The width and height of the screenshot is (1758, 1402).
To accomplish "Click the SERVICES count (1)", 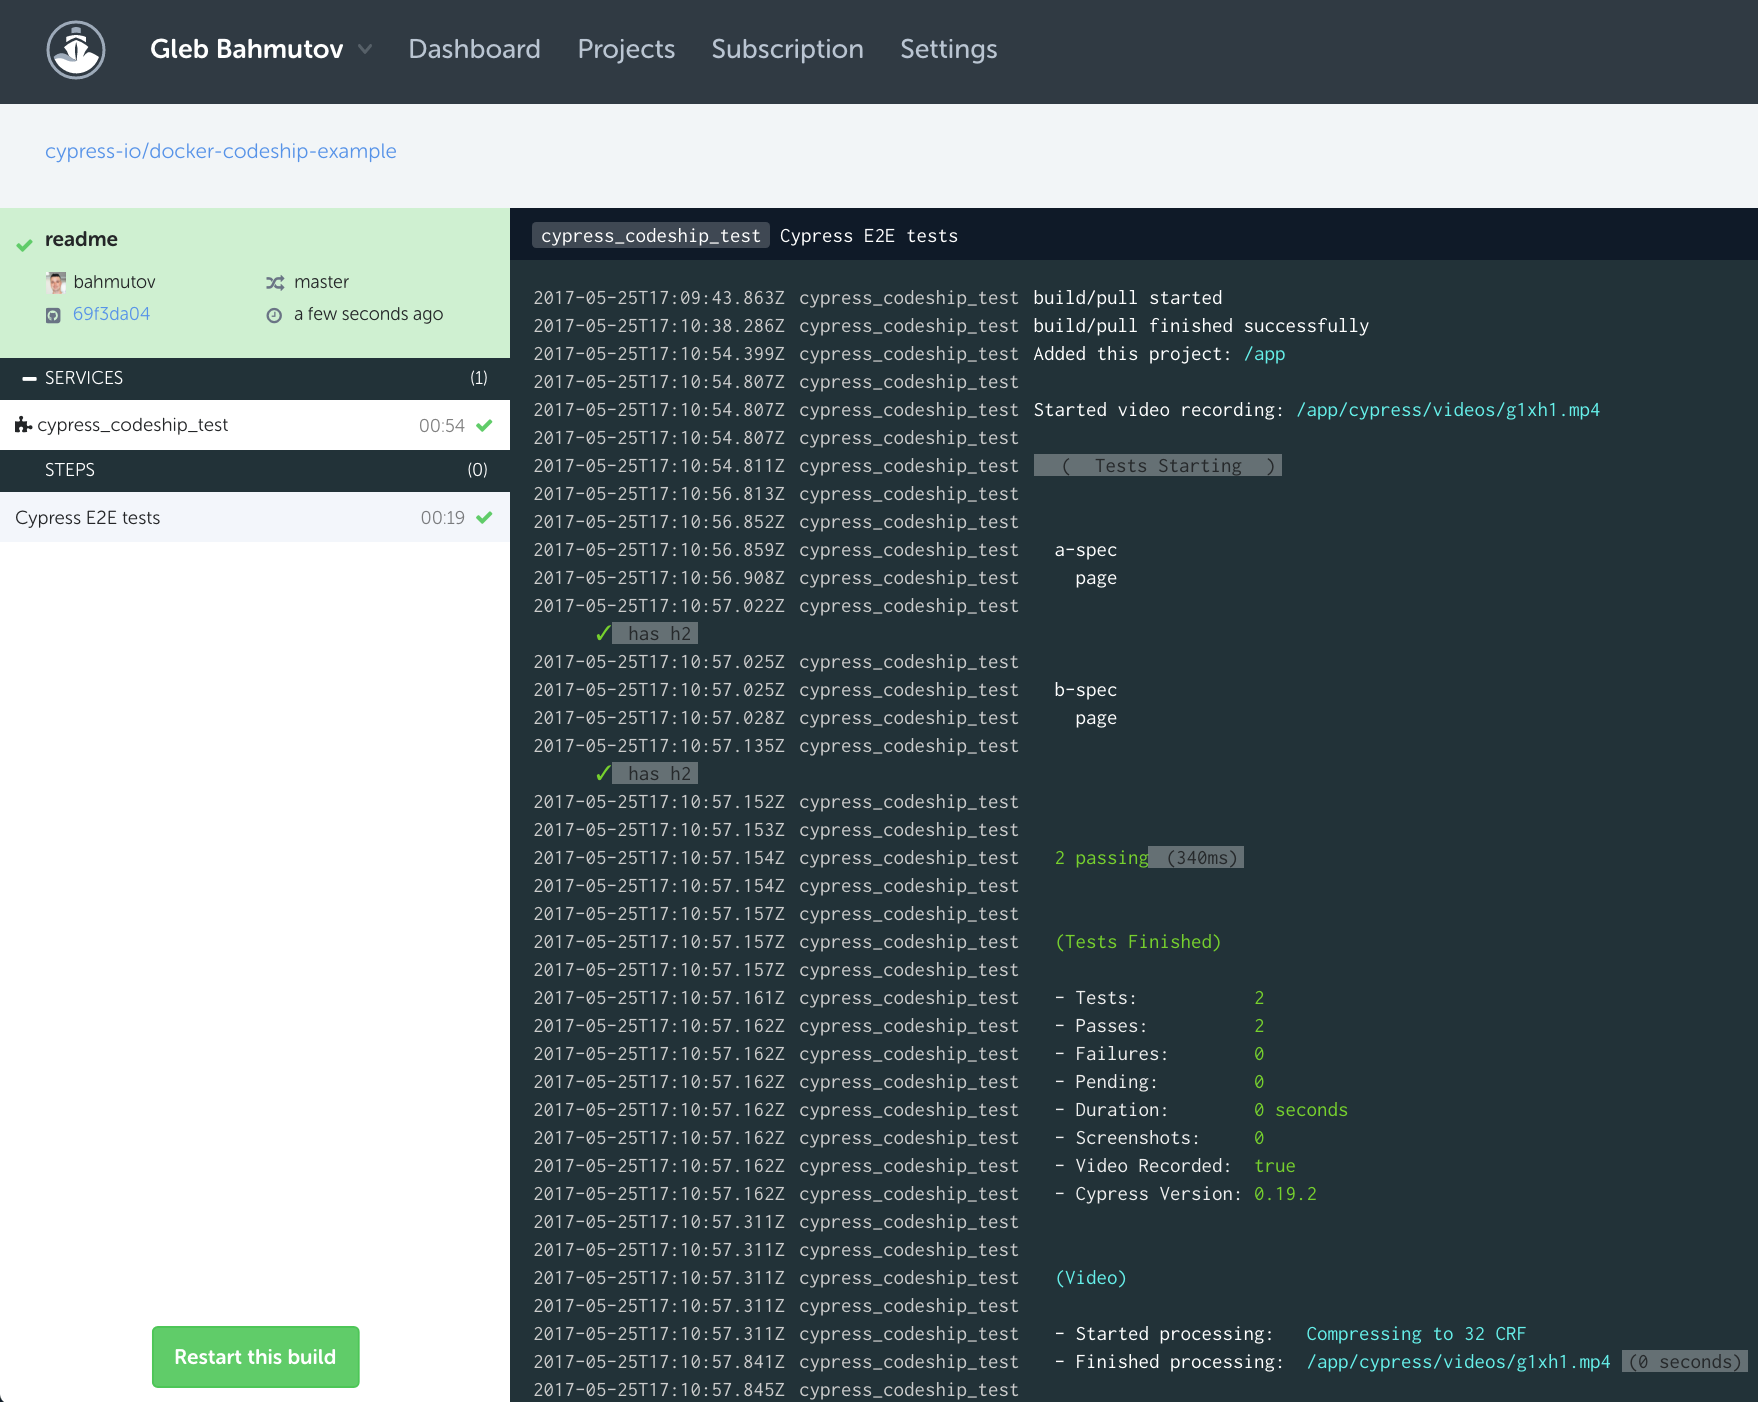I will coord(479,378).
